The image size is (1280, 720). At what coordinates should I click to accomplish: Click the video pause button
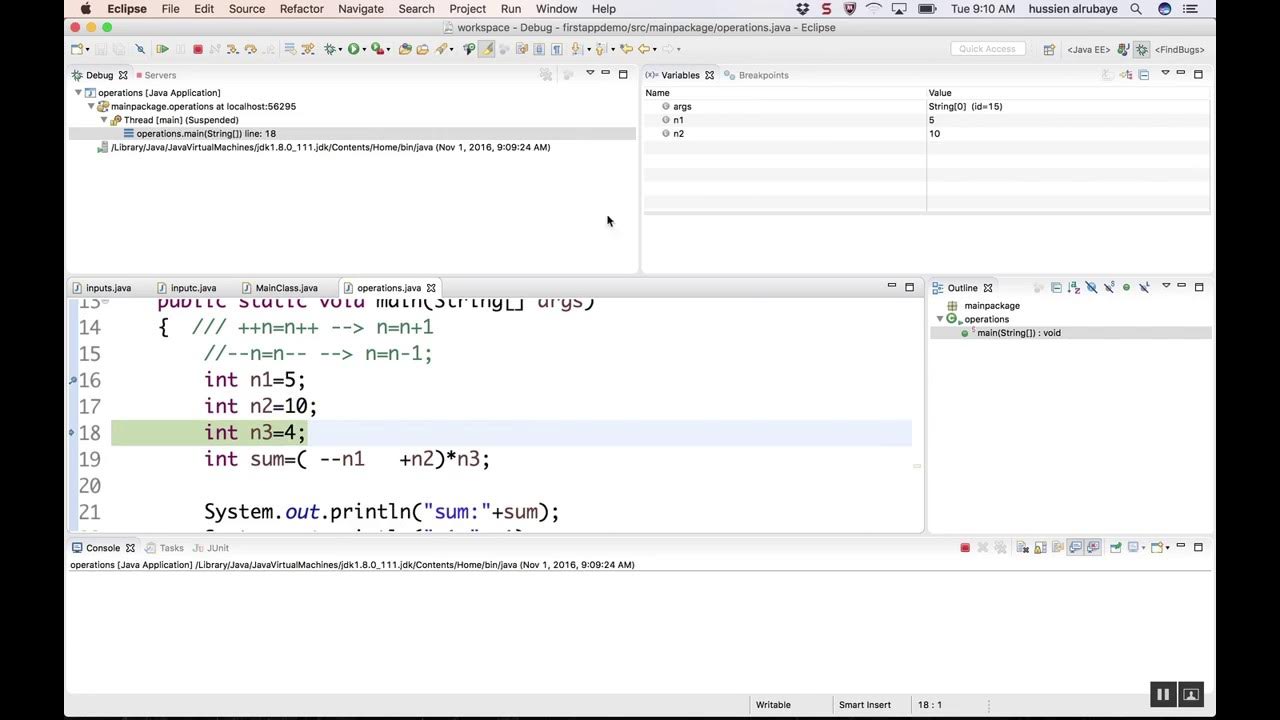[x=1163, y=694]
